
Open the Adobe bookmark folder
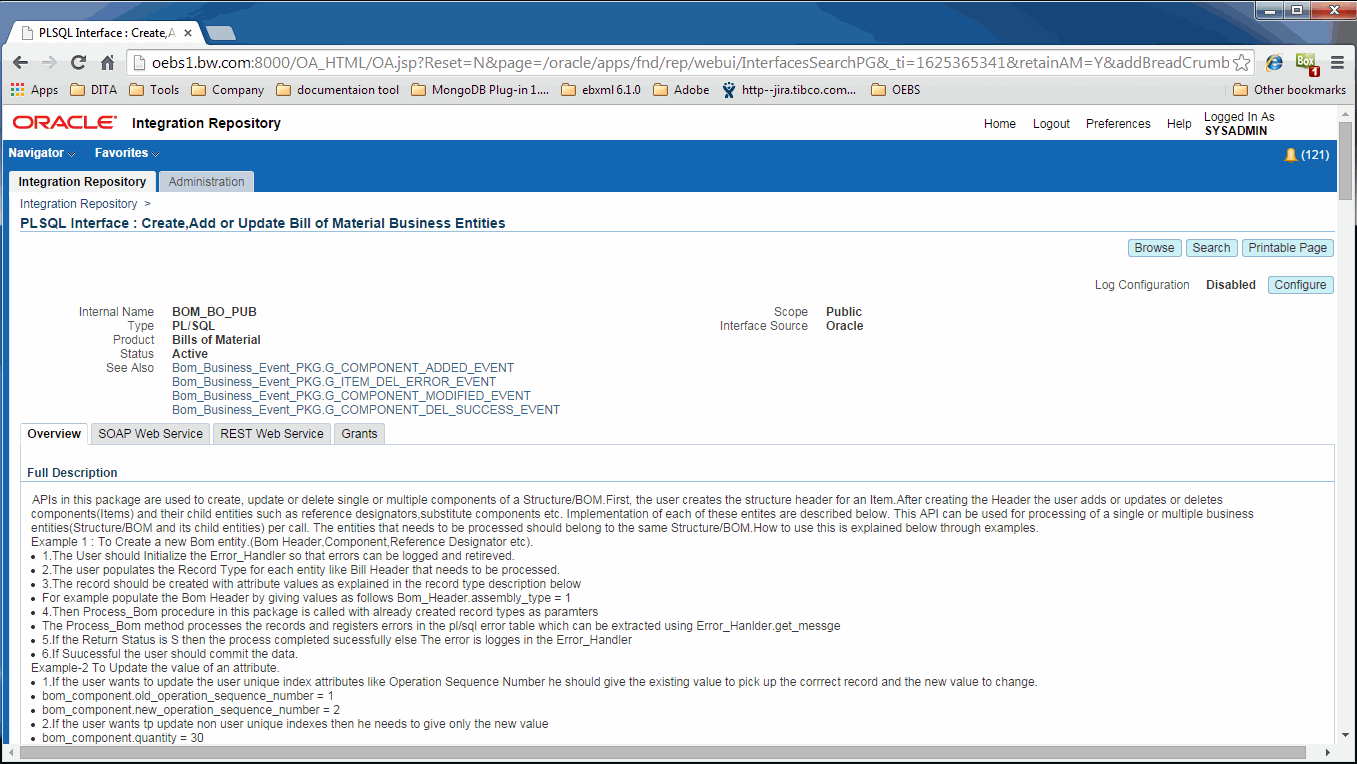click(x=681, y=89)
